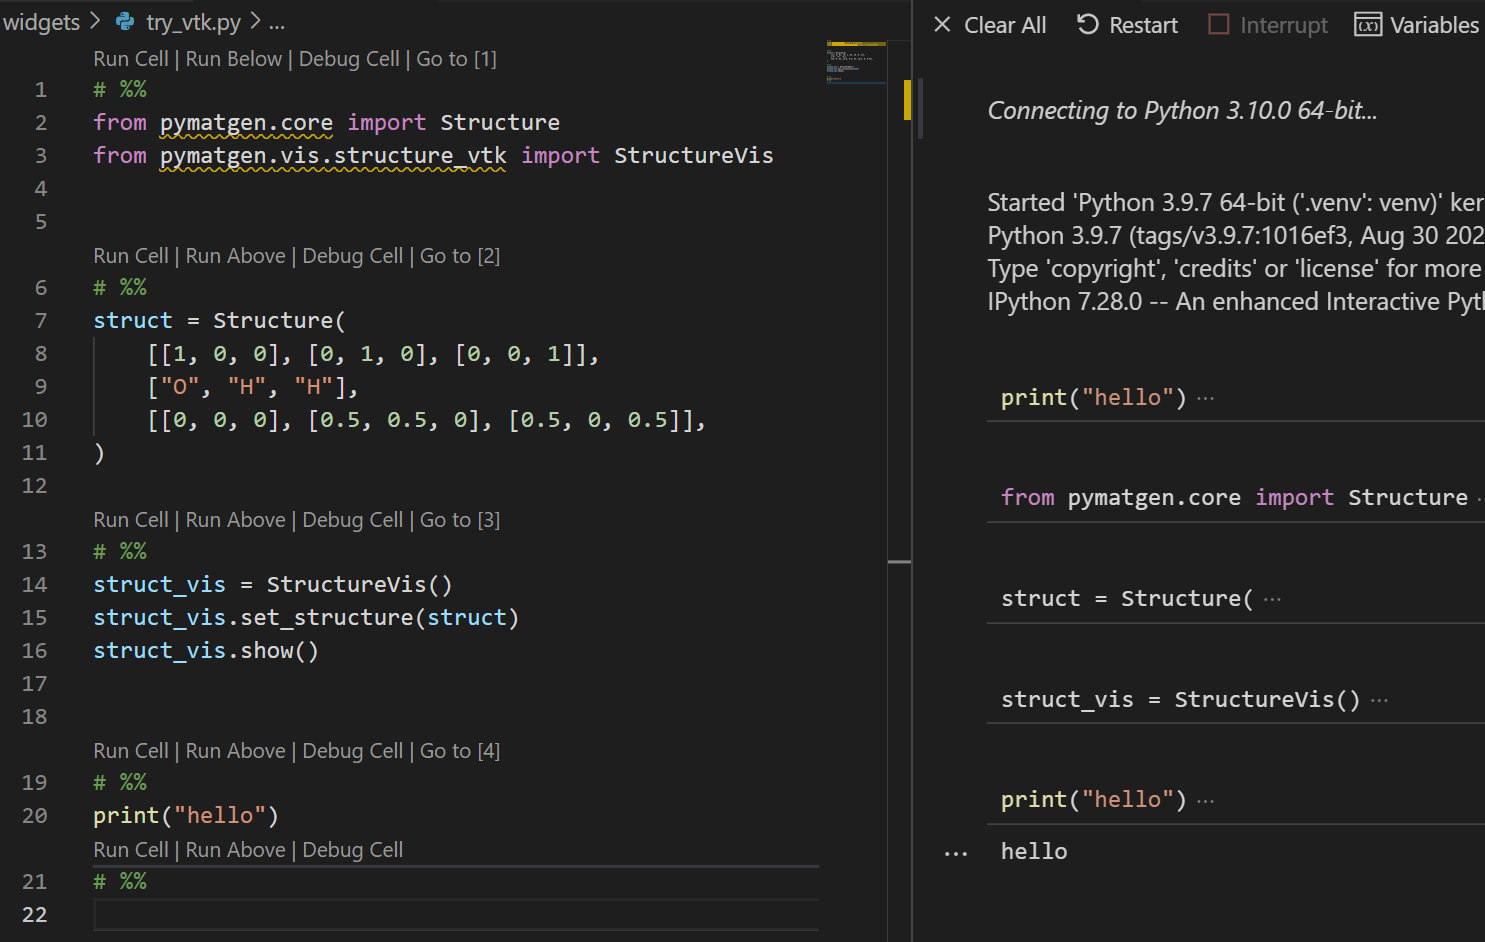
Task: Run Cell on the first code cell
Action: point(130,58)
